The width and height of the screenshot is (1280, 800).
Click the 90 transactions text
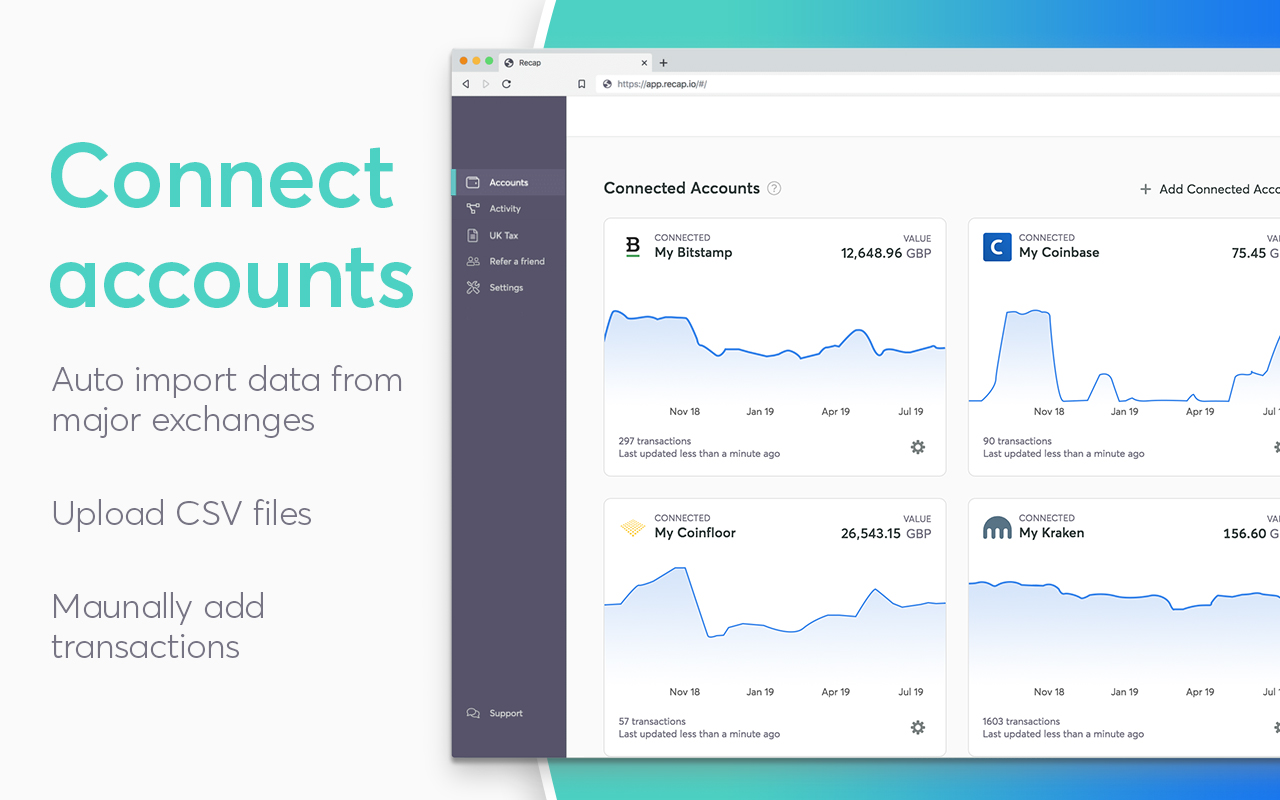click(x=1017, y=441)
